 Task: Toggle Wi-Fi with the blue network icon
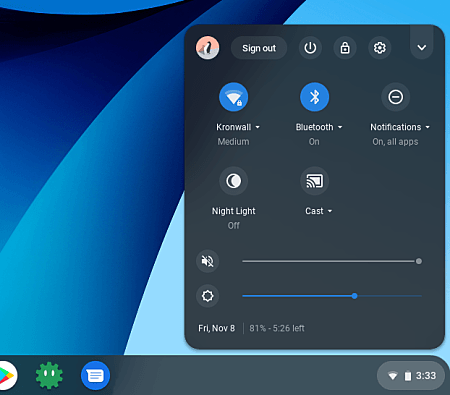click(233, 97)
